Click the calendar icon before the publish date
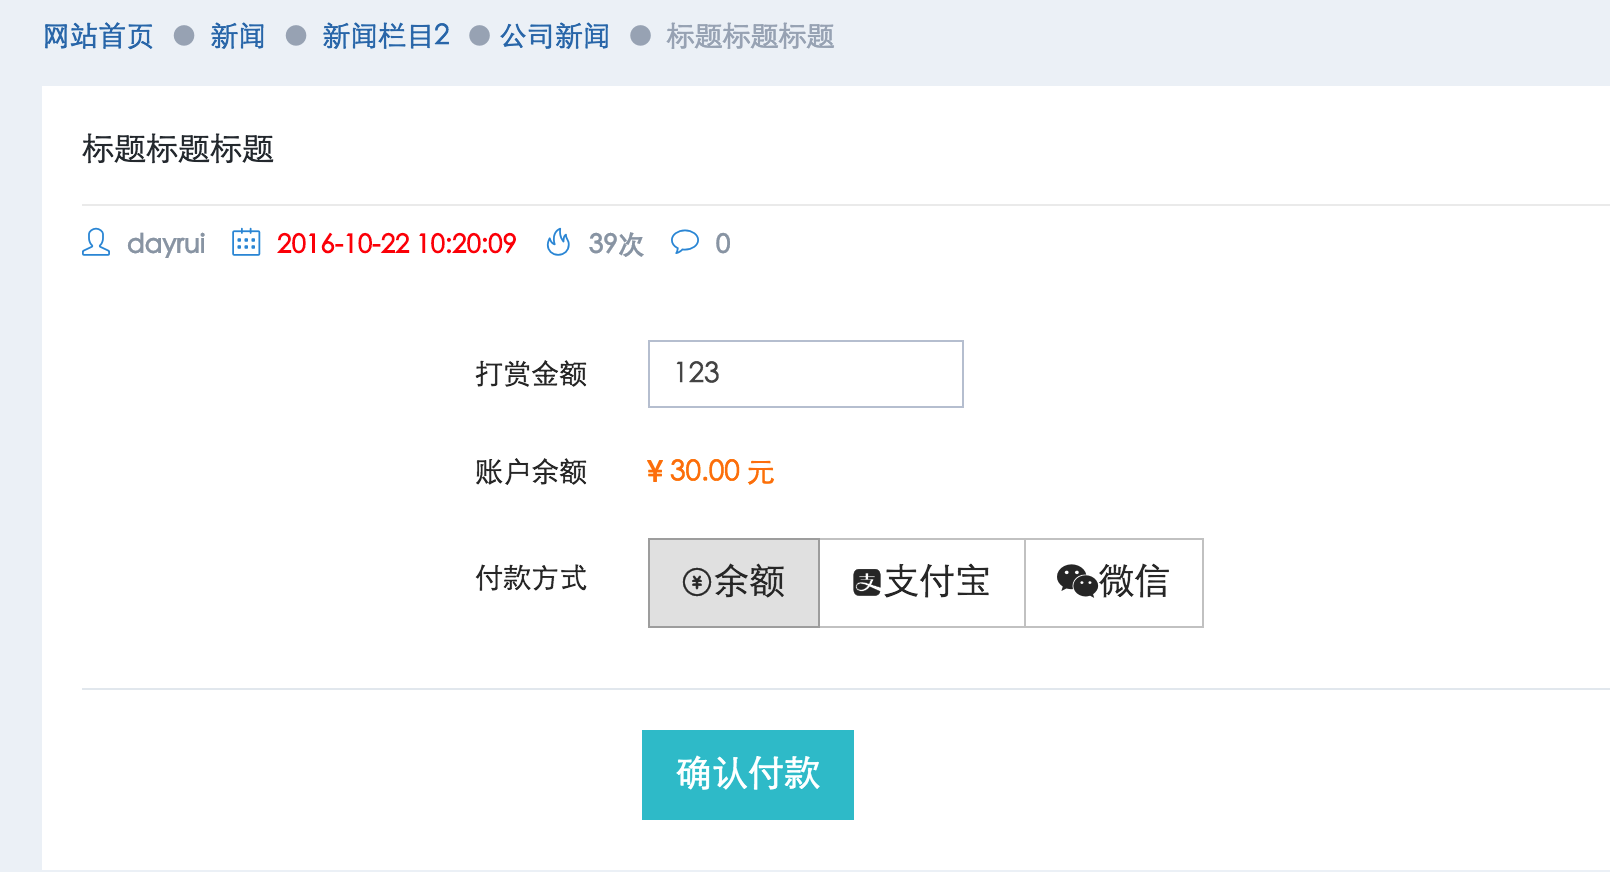Image resolution: width=1610 pixels, height=872 pixels. coord(245,242)
